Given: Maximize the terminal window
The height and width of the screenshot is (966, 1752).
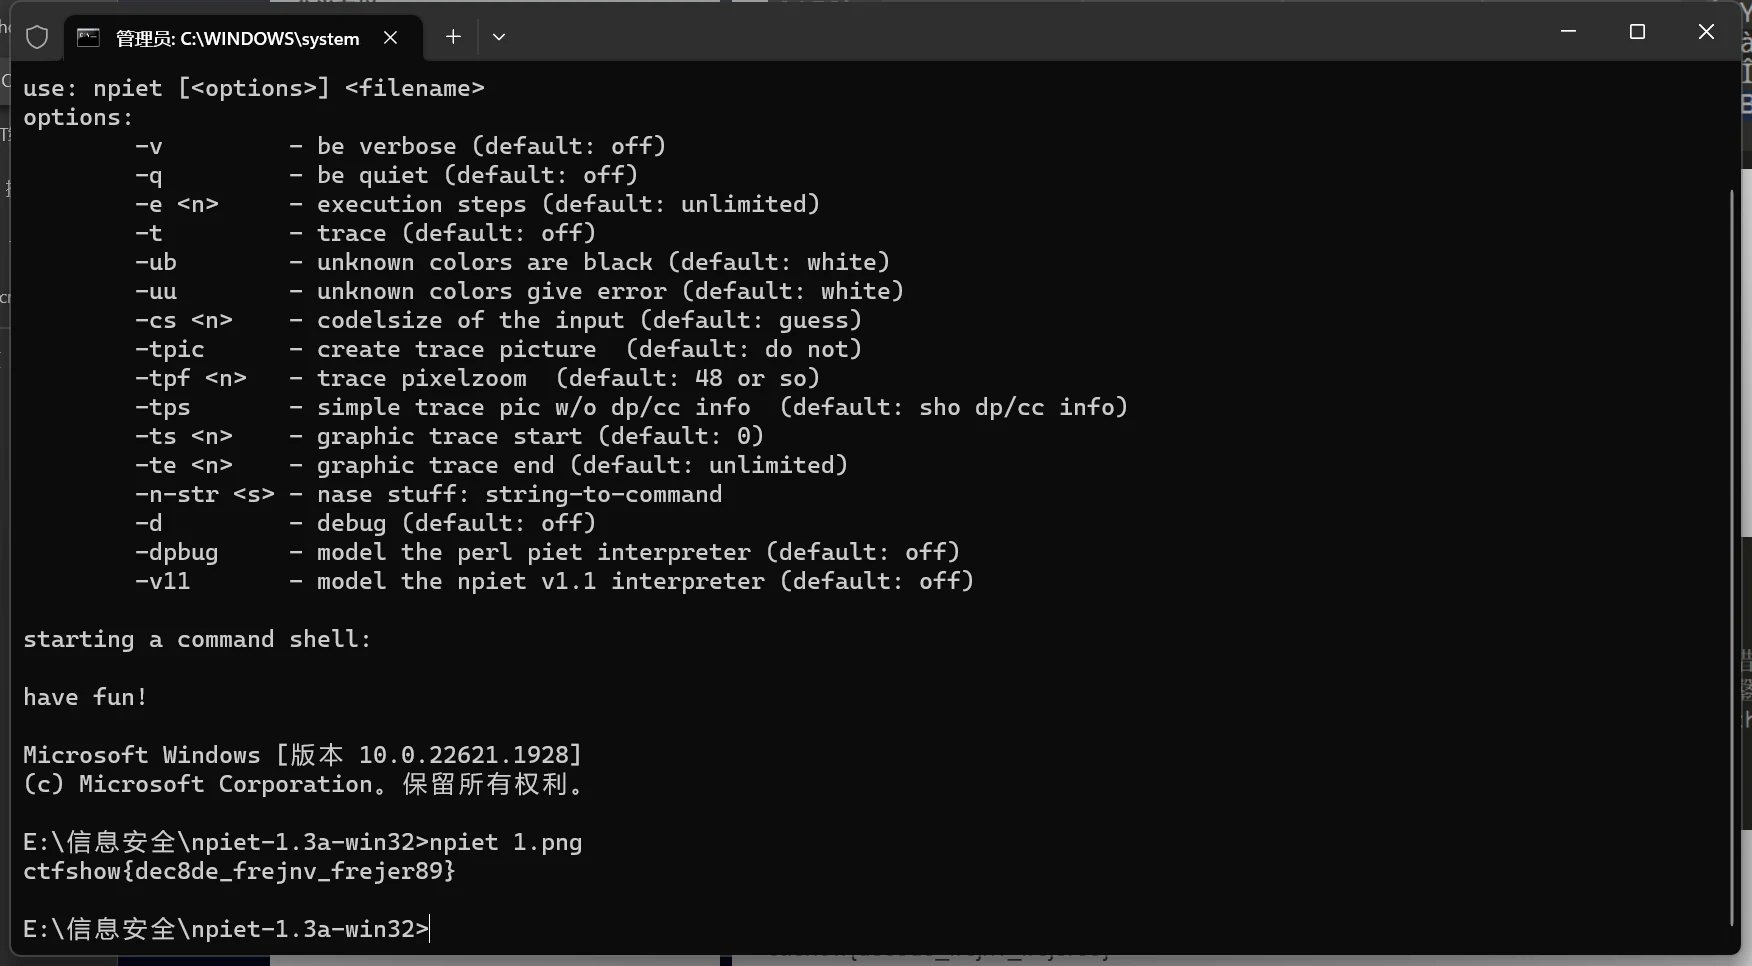Looking at the screenshot, I should tap(1637, 32).
